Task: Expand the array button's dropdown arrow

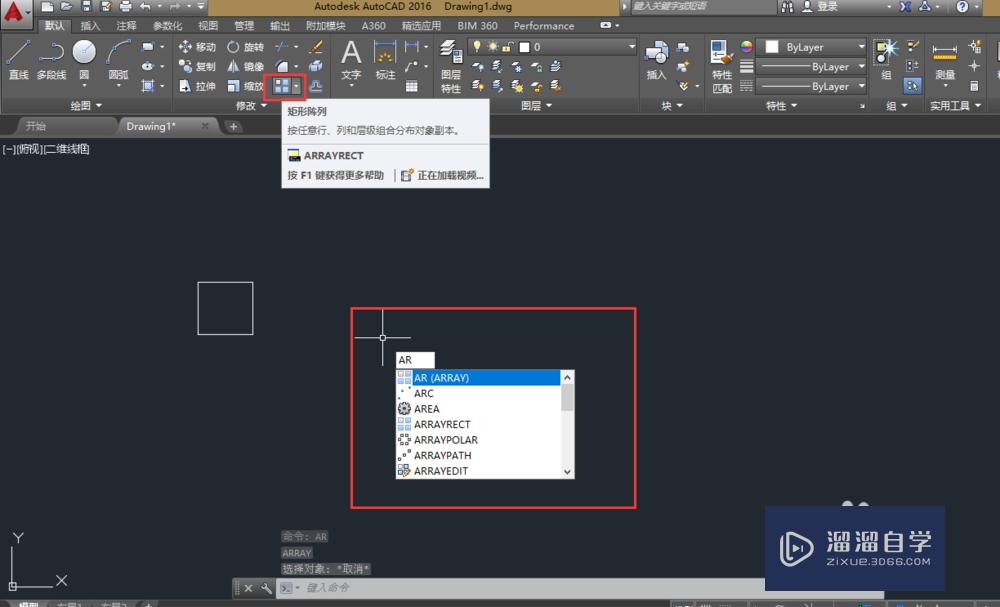Action: coord(296,87)
